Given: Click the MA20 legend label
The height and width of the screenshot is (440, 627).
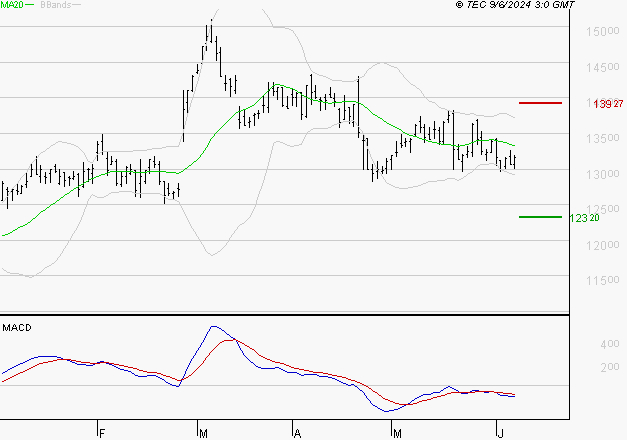Looking at the screenshot, I should (12, 5).
